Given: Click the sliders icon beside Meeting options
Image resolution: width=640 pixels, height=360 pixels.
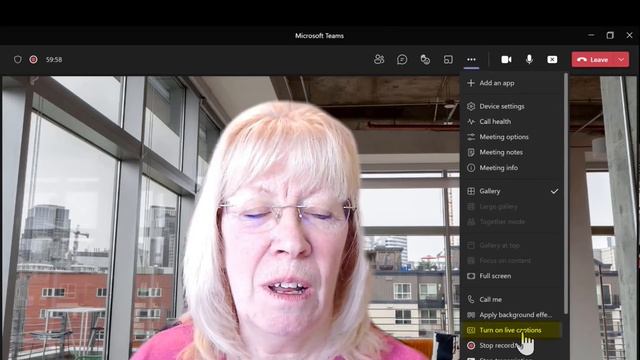Looking at the screenshot, I should pos(471,137).
